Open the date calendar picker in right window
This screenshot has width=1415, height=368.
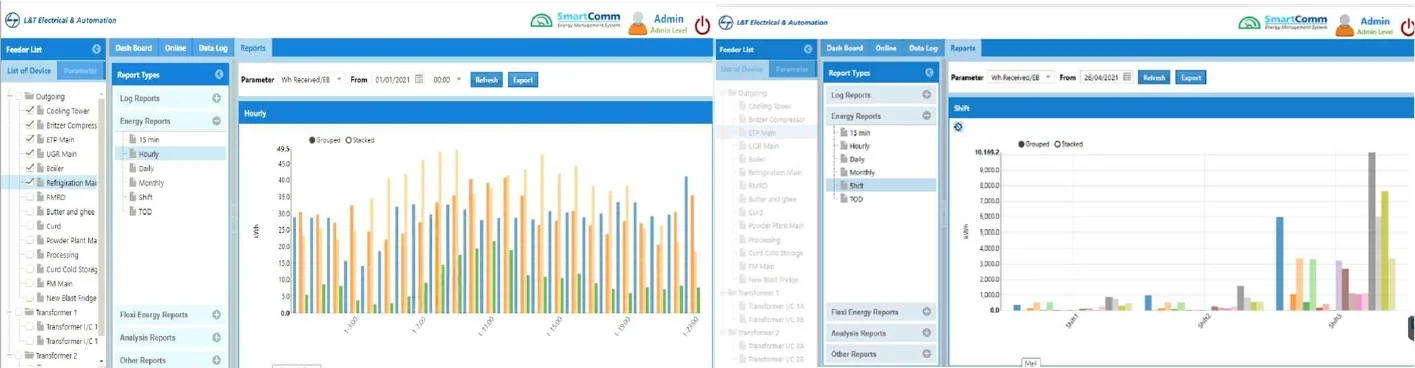[1127, 77]
